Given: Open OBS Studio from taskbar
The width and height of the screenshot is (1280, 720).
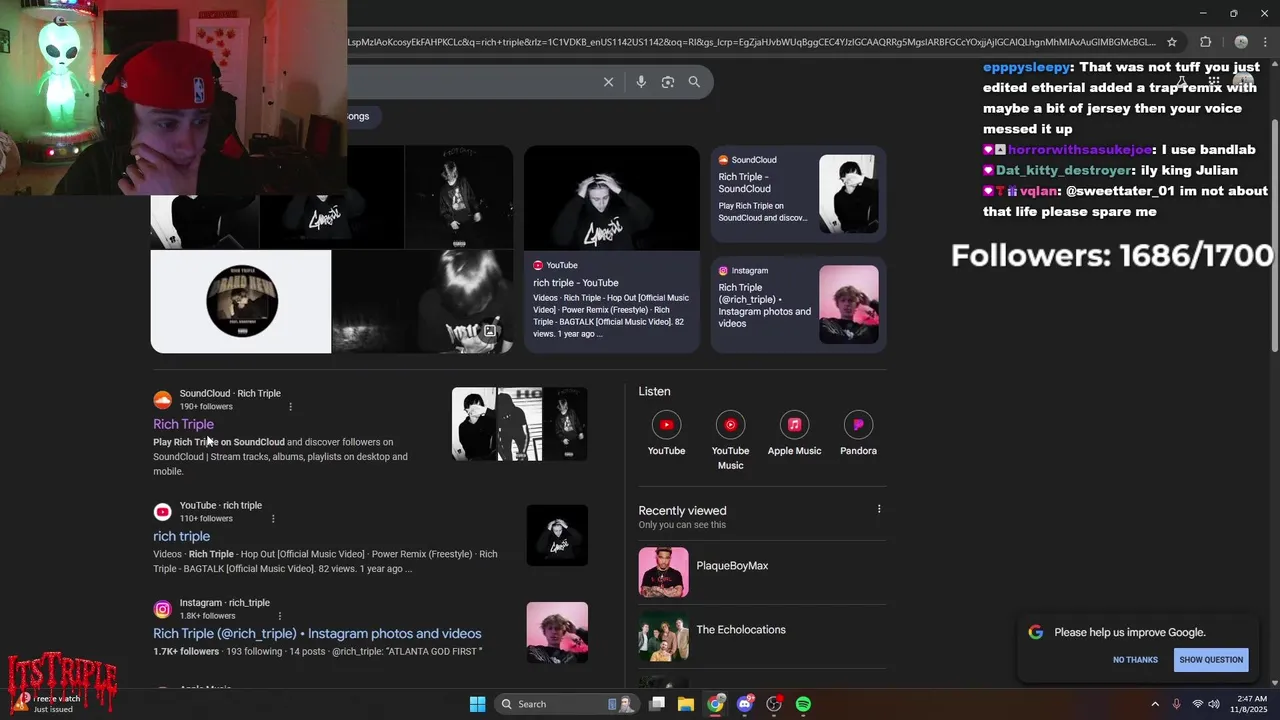Looking at the screenshot, I should [x=774, y=704].
